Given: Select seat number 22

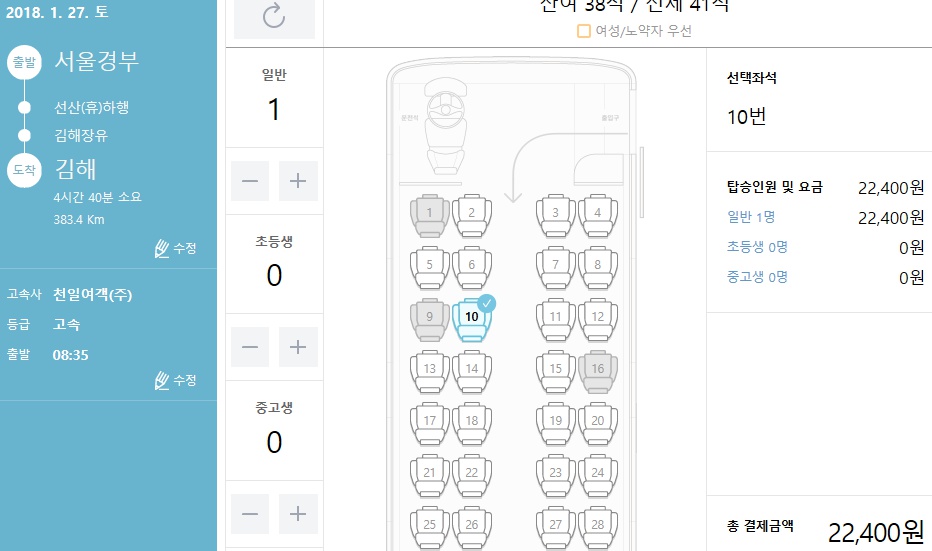Looking at the screenshot, I should pyautogui.click(x=472, y=475).
